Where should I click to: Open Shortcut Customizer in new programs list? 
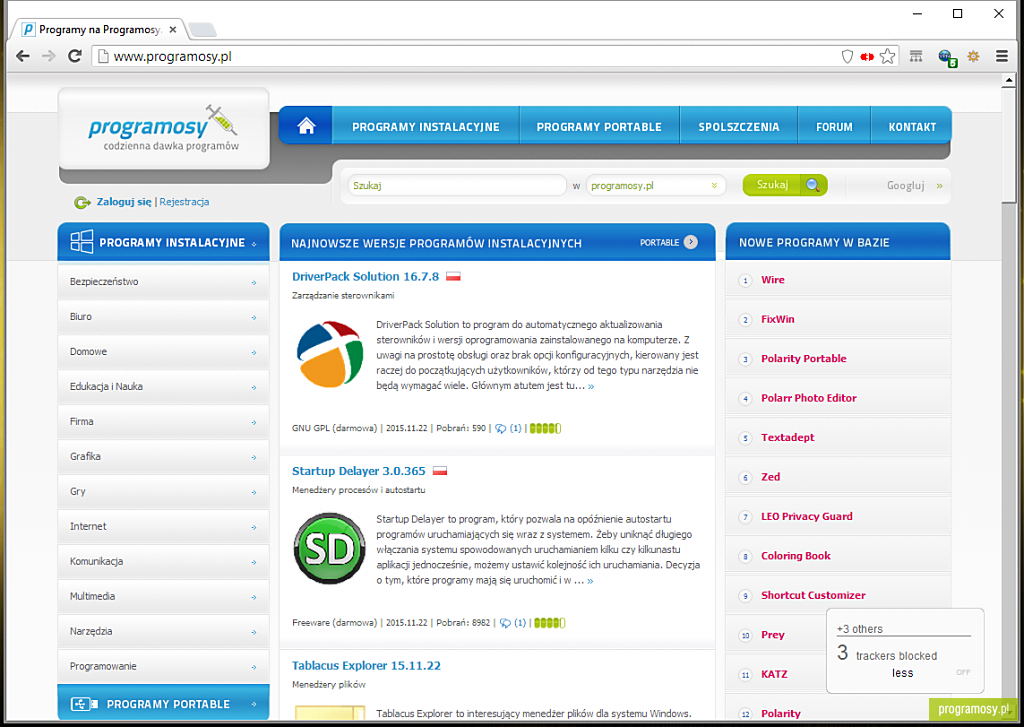(x=813, y=596)
